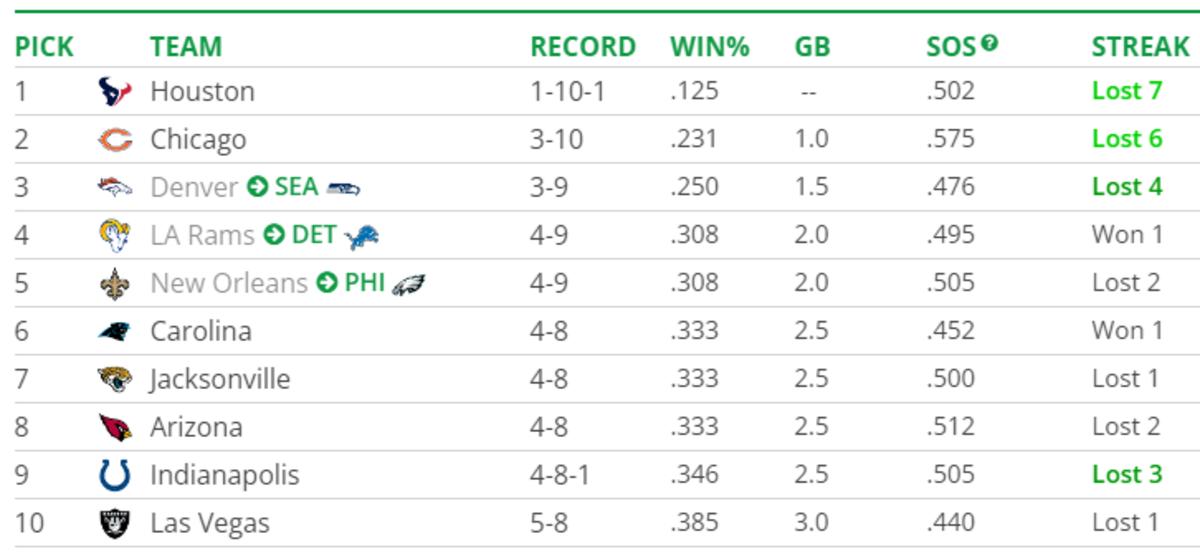1200x554 pixels.
Task: Click the Carolina Panthers logo
Action: click(115, 332)
